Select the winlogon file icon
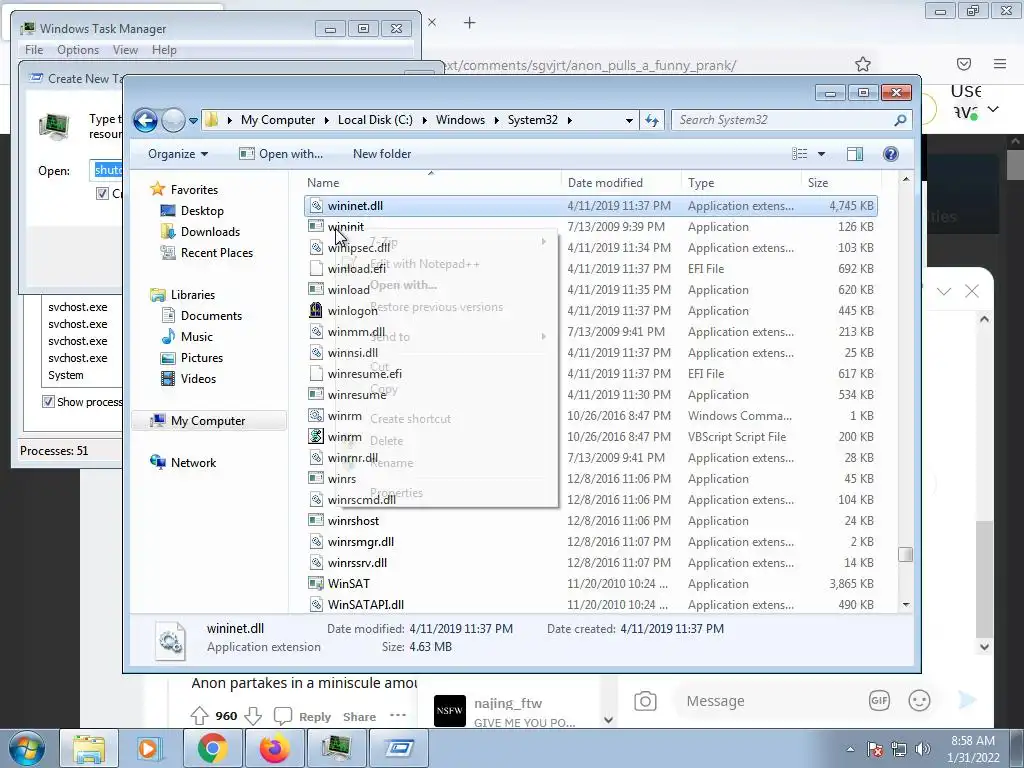The height and width of the screenshot is (768, 1024). 316,311
